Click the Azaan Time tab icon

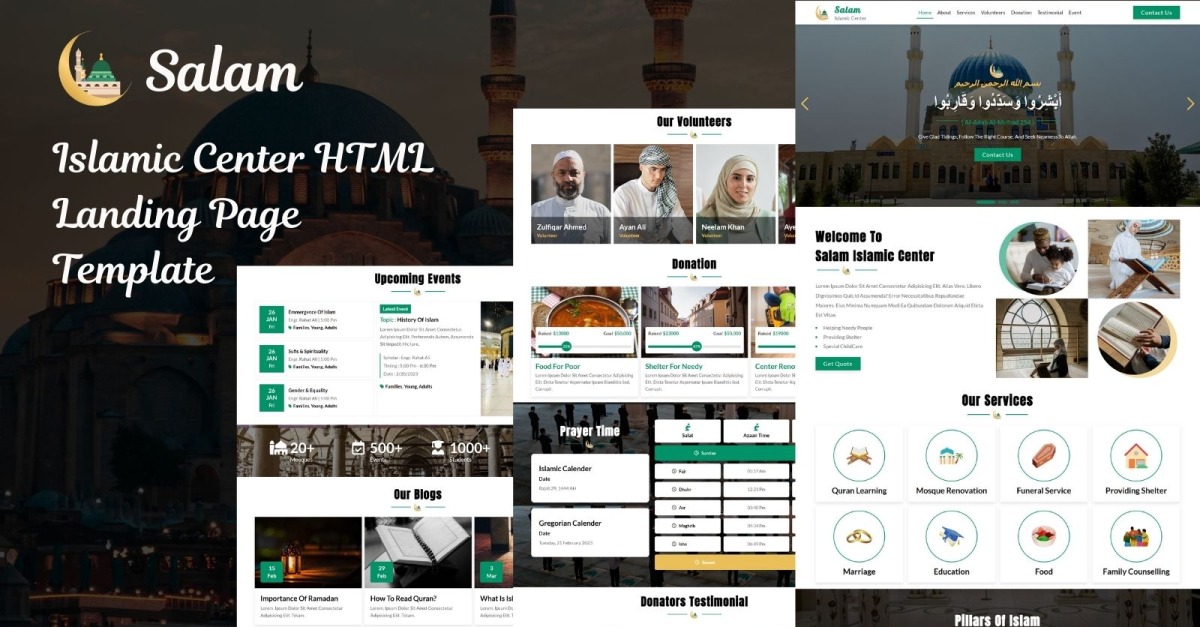[756, 428]
